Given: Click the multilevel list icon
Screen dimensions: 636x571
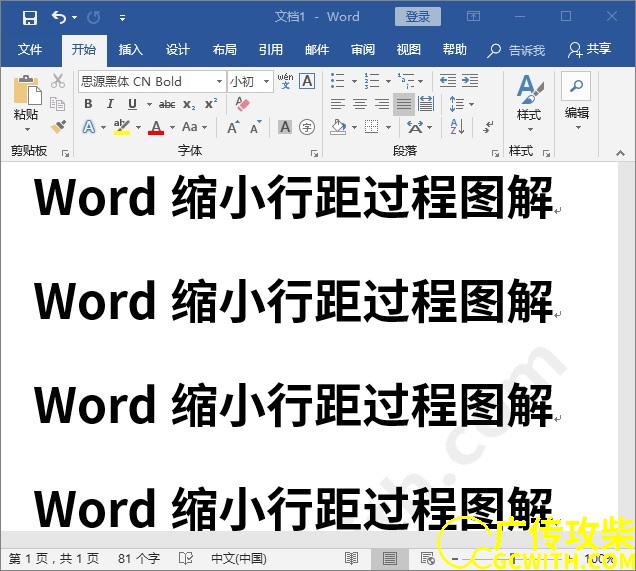Looking at the screenshot, I should pyautogui.click(x=406, y=81).
